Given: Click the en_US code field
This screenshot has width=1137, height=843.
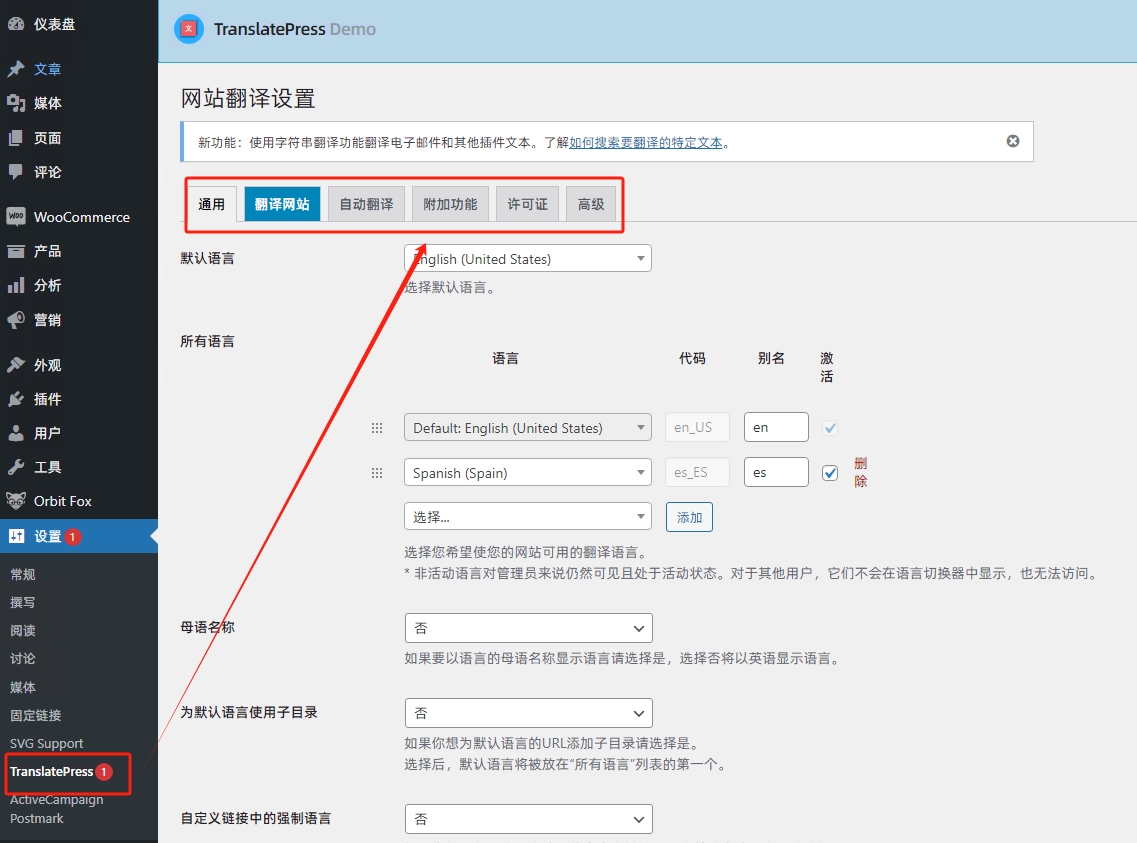Looking at the screenshot, I should [697, 427].
